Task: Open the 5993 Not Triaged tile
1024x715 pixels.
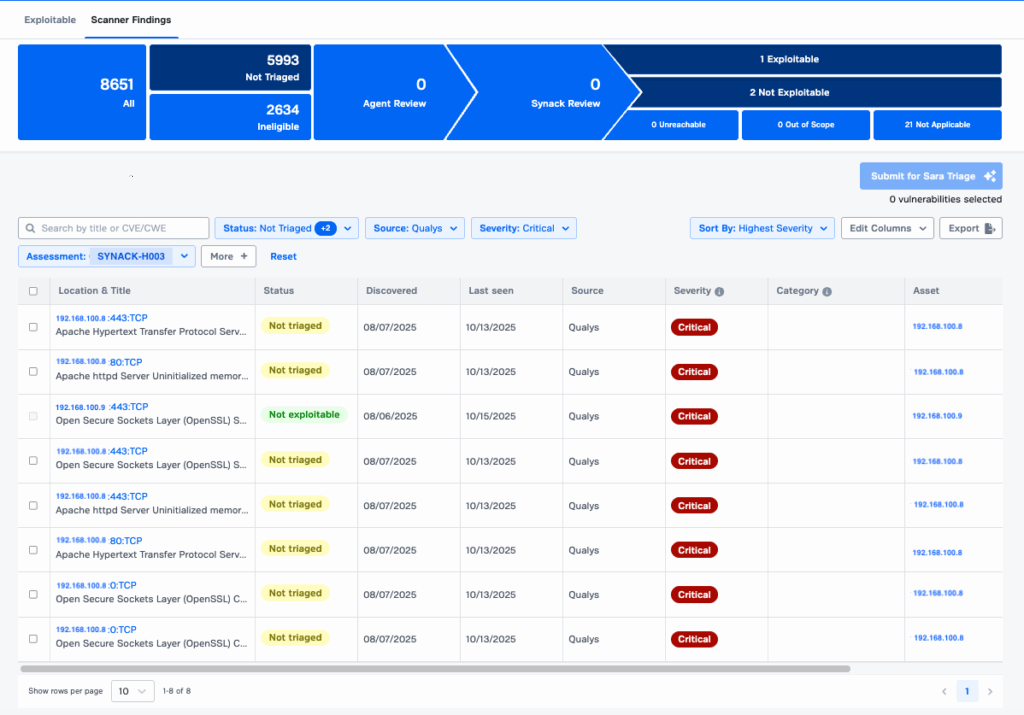Action: [x=230, y=67]
